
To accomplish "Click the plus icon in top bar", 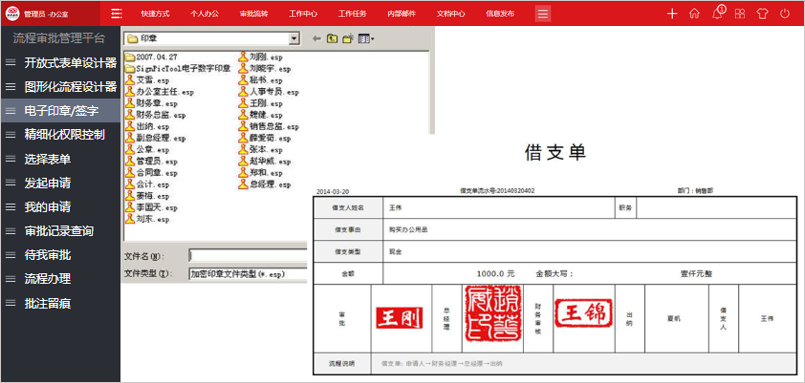I will point(672,14).
